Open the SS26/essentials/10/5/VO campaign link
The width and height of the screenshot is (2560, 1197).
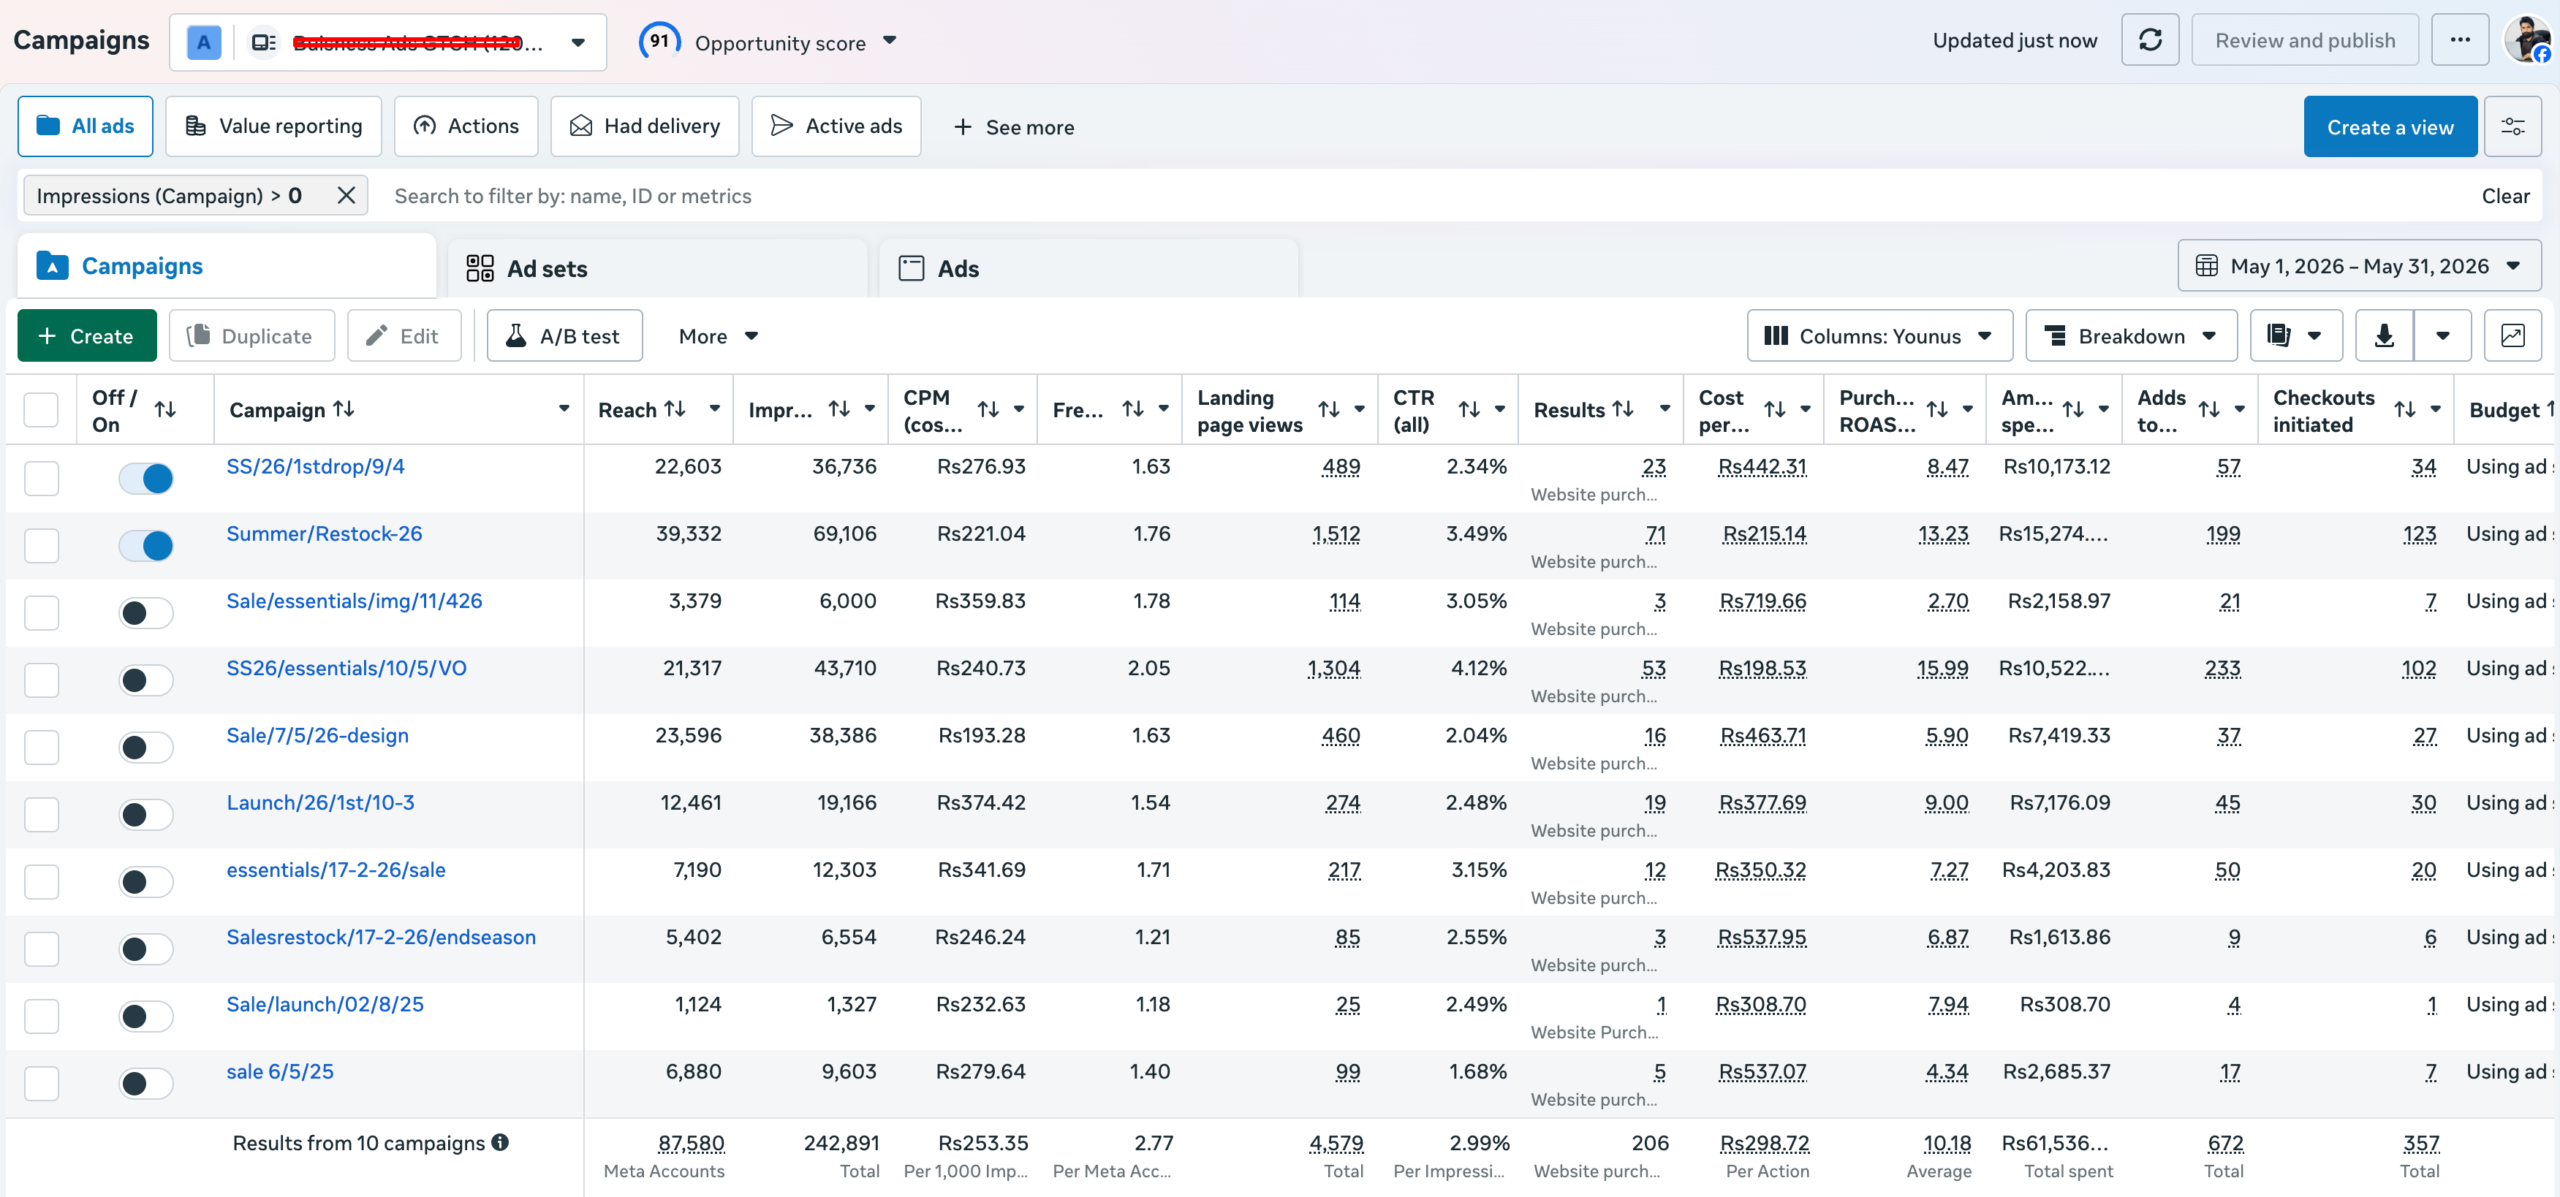pos(346,668)
